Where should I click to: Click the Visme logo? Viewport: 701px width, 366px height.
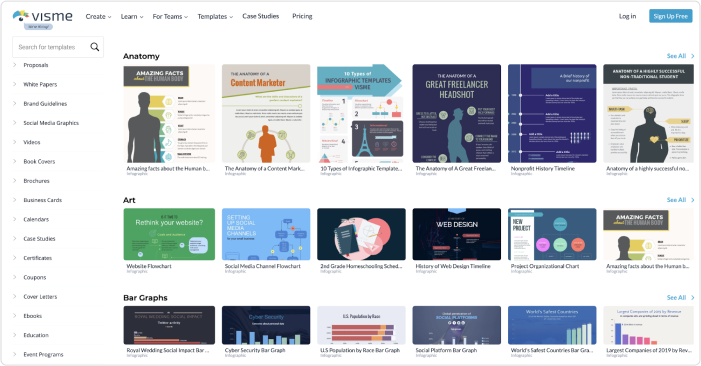pyautogui.click(x=42, y=17)
